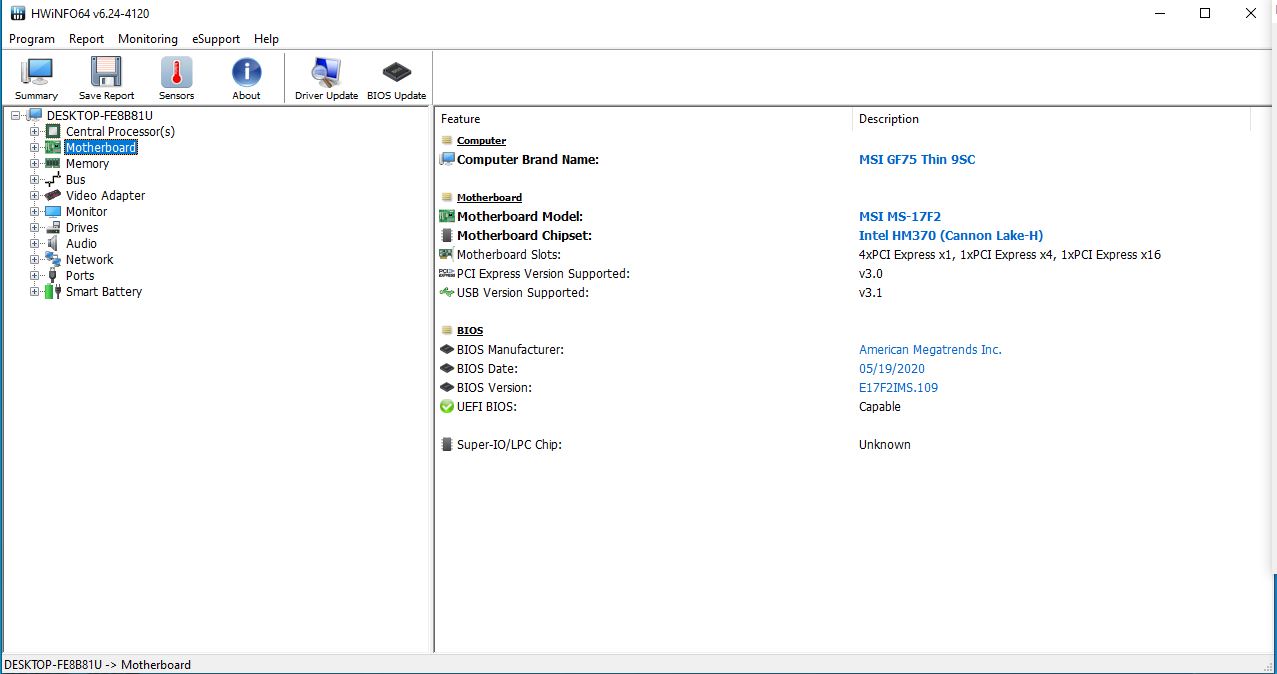The height and width of the screenshot is (674, 1277).
Task: Click the Monitor tree icon
Action: pyautogui.click(x=53, y=211)
